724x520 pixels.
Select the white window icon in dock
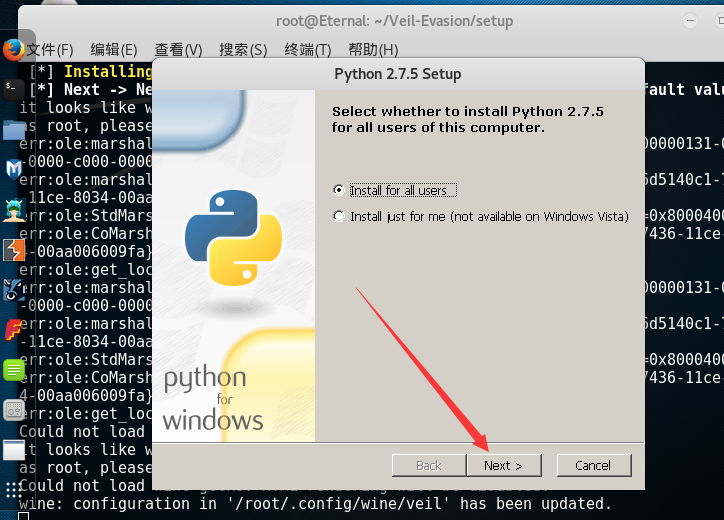(14, 450)
